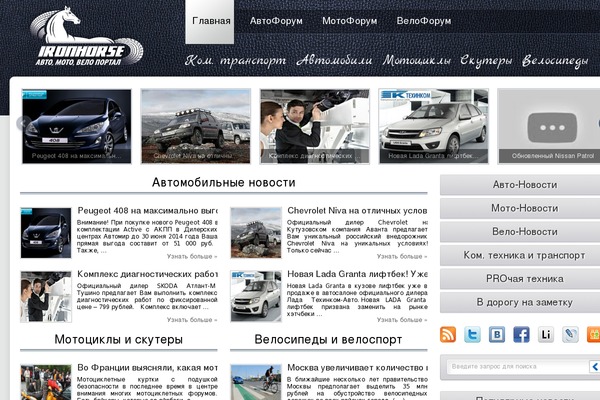Screen dimensions: 600x400
Task: Open motorcycle jacket article thumbnail
Action: pos(46,382)
